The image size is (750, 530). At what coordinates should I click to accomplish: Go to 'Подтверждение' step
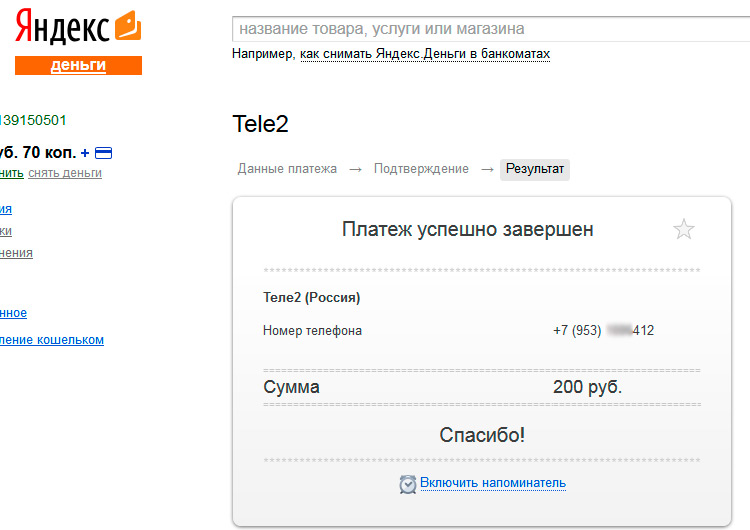pyautogui.click(x=421, y=169)
